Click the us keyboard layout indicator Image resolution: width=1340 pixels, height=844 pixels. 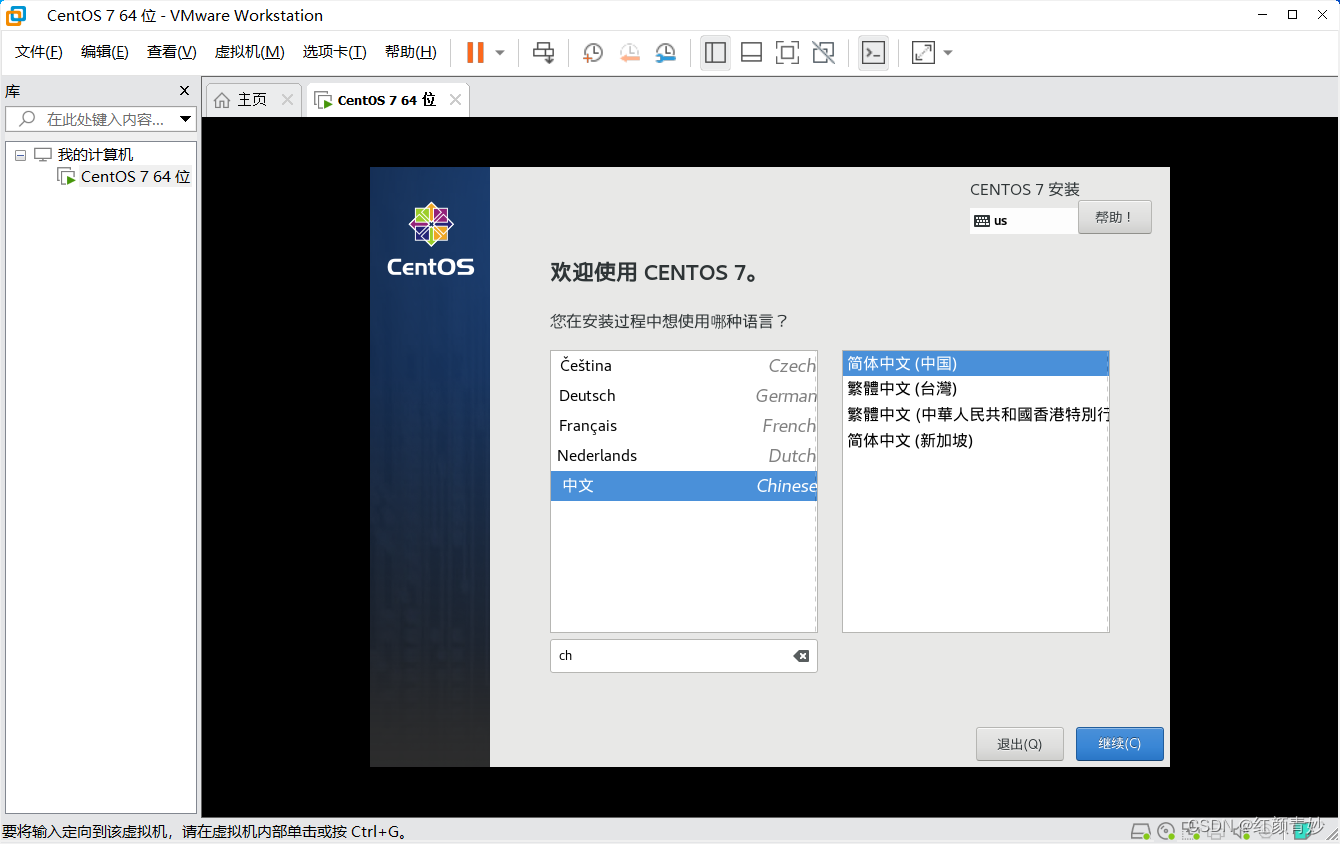point(1024,221)
